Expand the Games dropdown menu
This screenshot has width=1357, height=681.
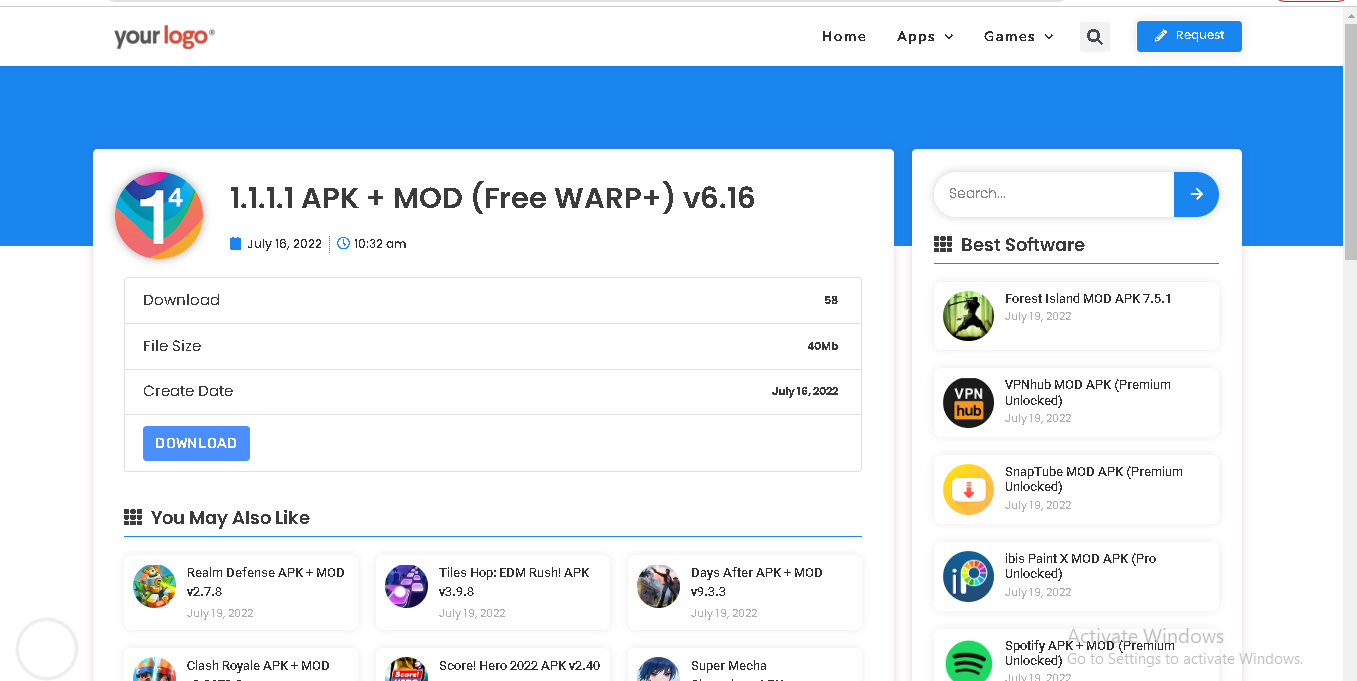[x=1018, y=37]
